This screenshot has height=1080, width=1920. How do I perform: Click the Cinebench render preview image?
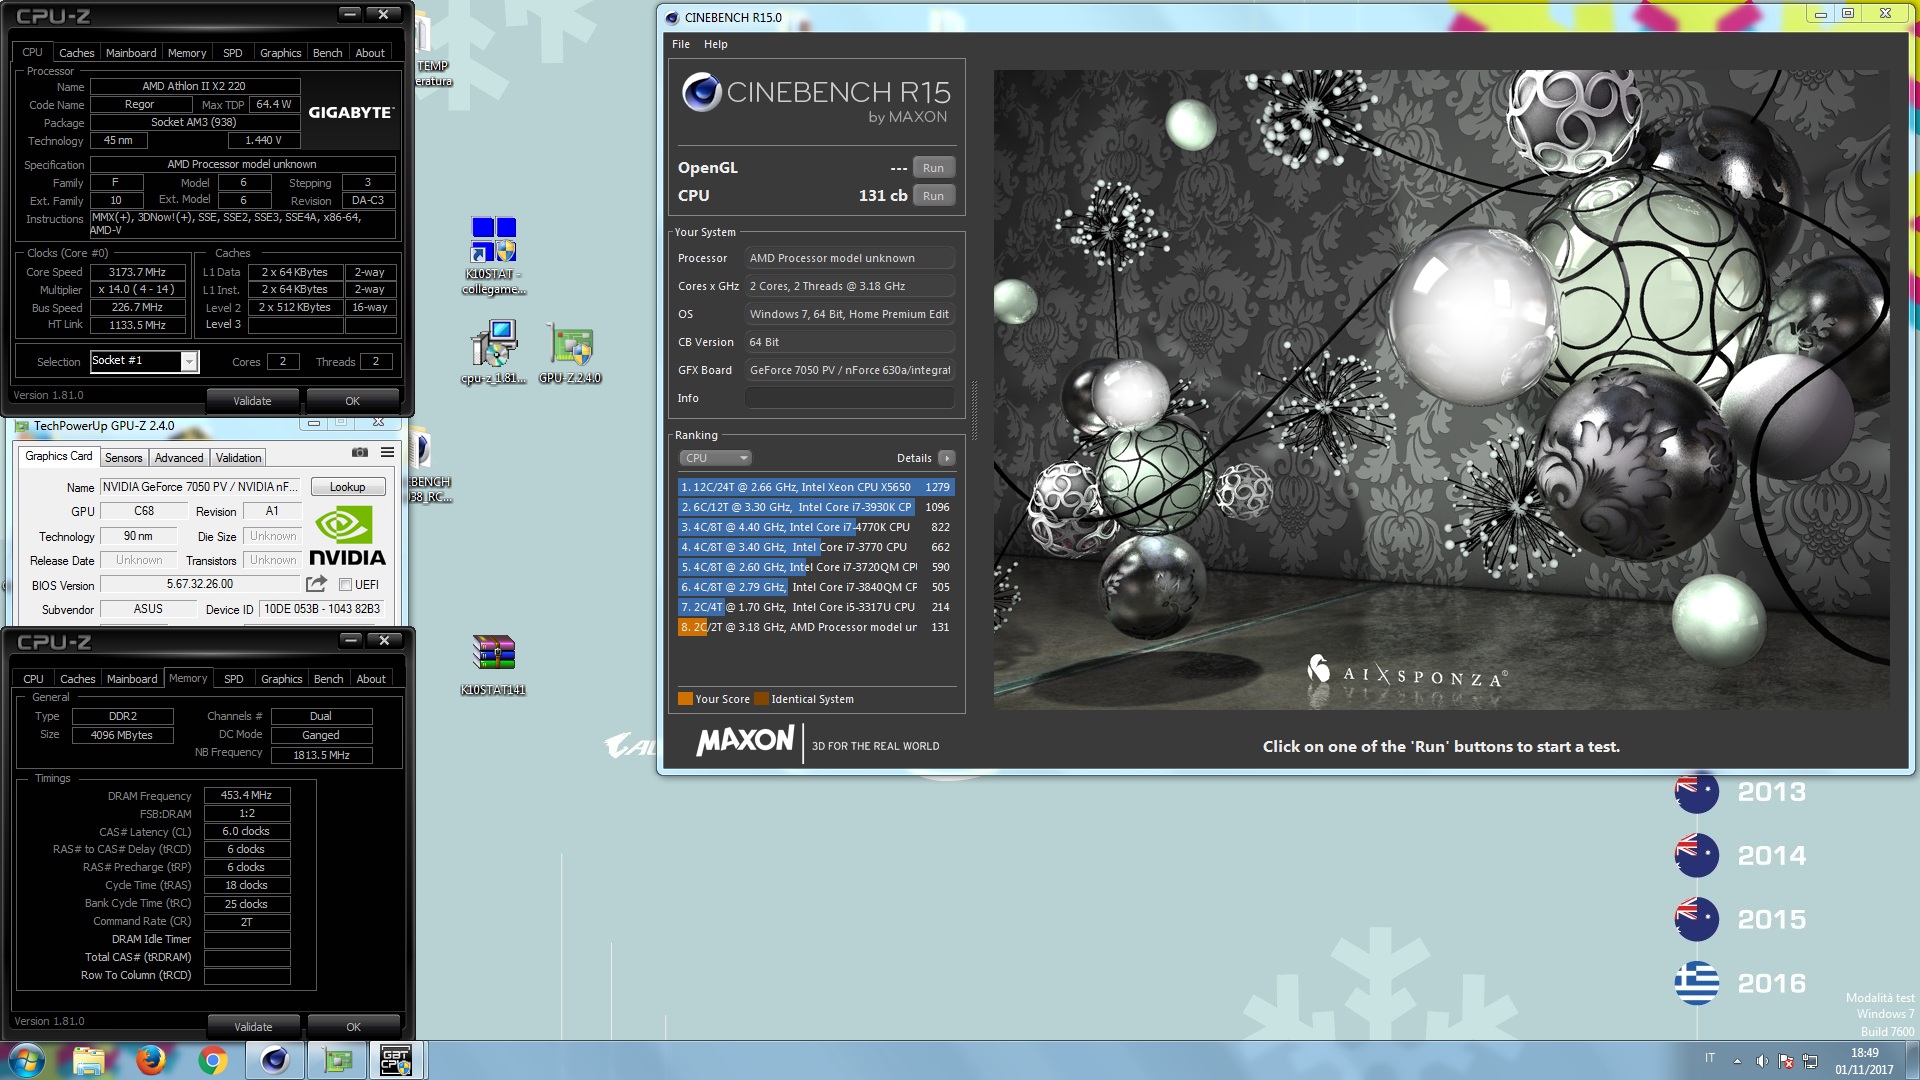coord(1441,390)
